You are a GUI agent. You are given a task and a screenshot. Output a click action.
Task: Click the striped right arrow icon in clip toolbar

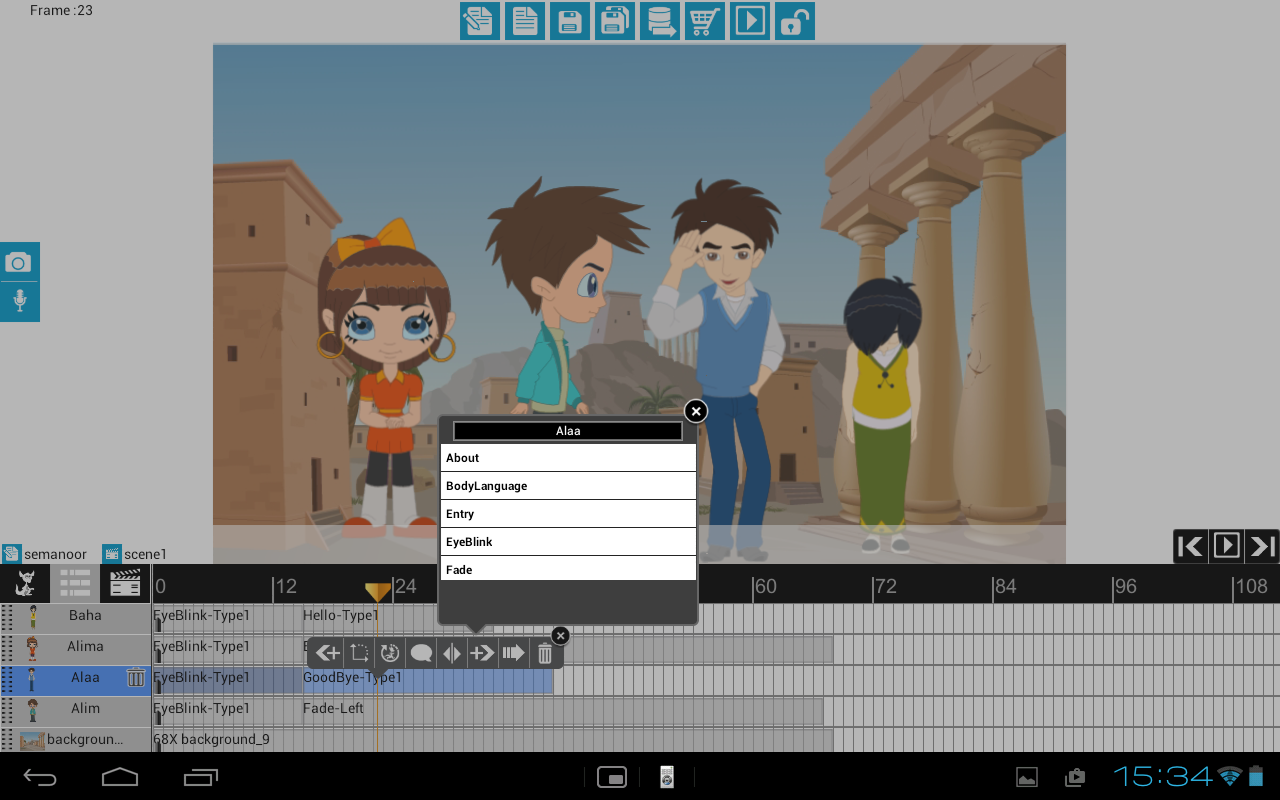click(x=514, y=653)
